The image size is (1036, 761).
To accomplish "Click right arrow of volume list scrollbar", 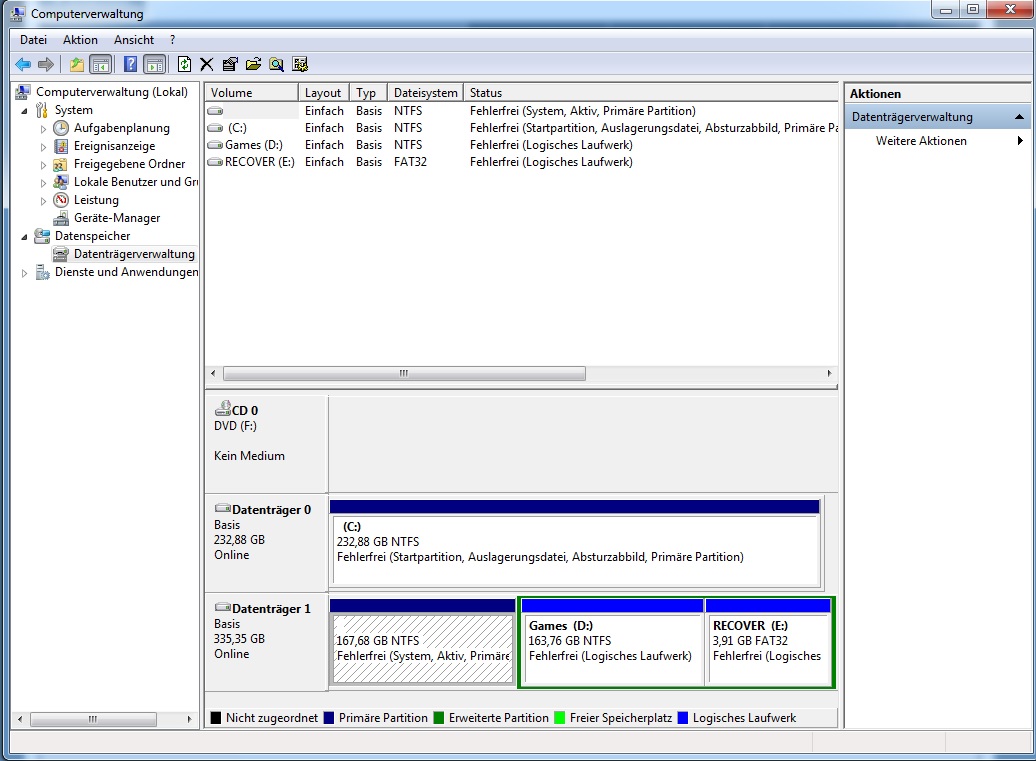I will point(829,373).
